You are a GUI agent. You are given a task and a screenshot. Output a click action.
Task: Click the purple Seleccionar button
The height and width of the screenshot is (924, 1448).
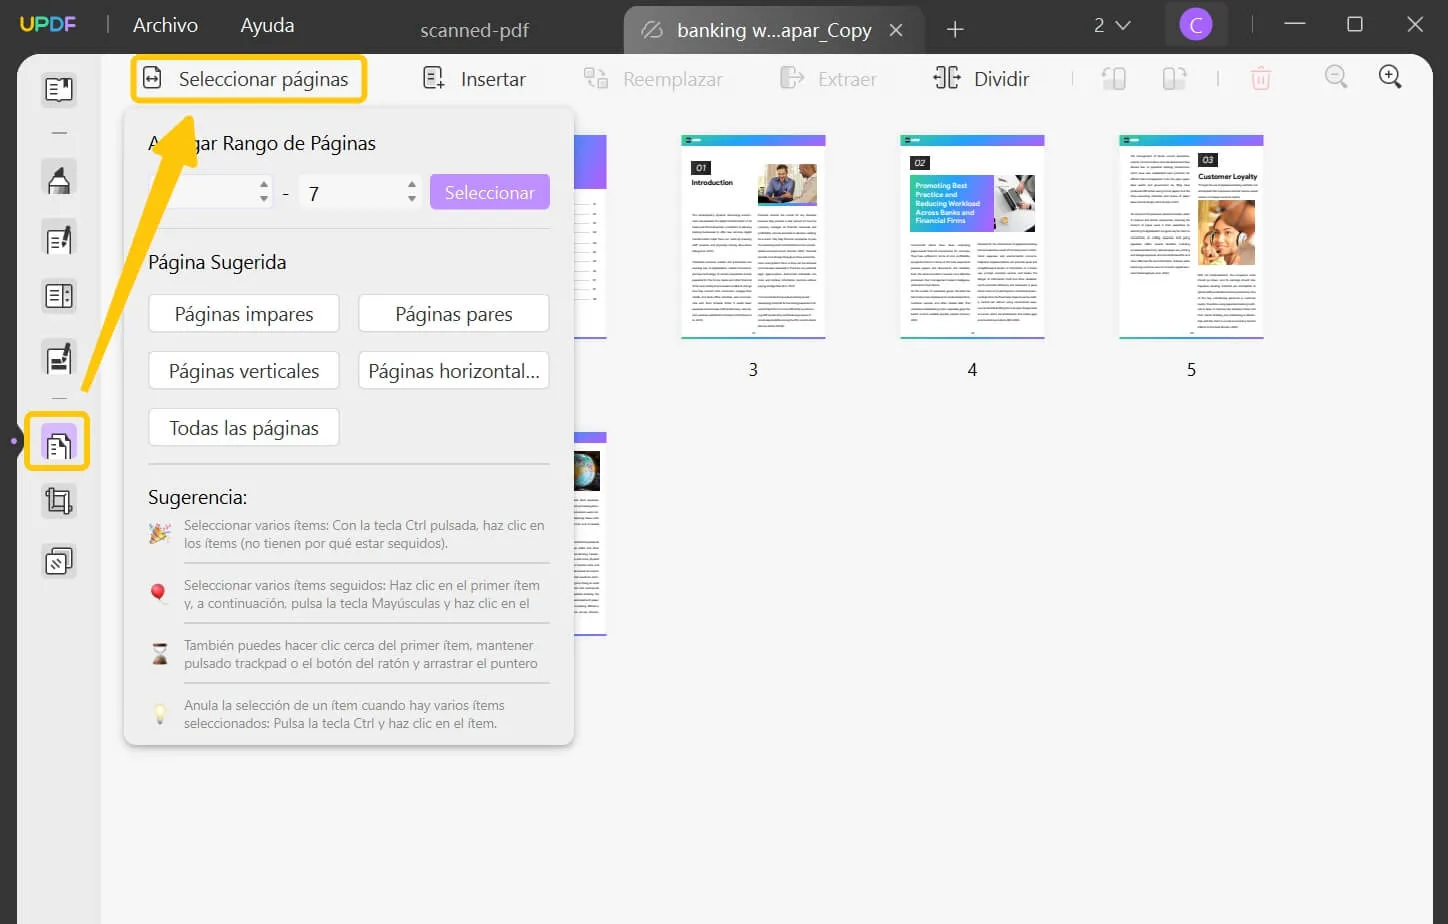[x=490, y=192]
